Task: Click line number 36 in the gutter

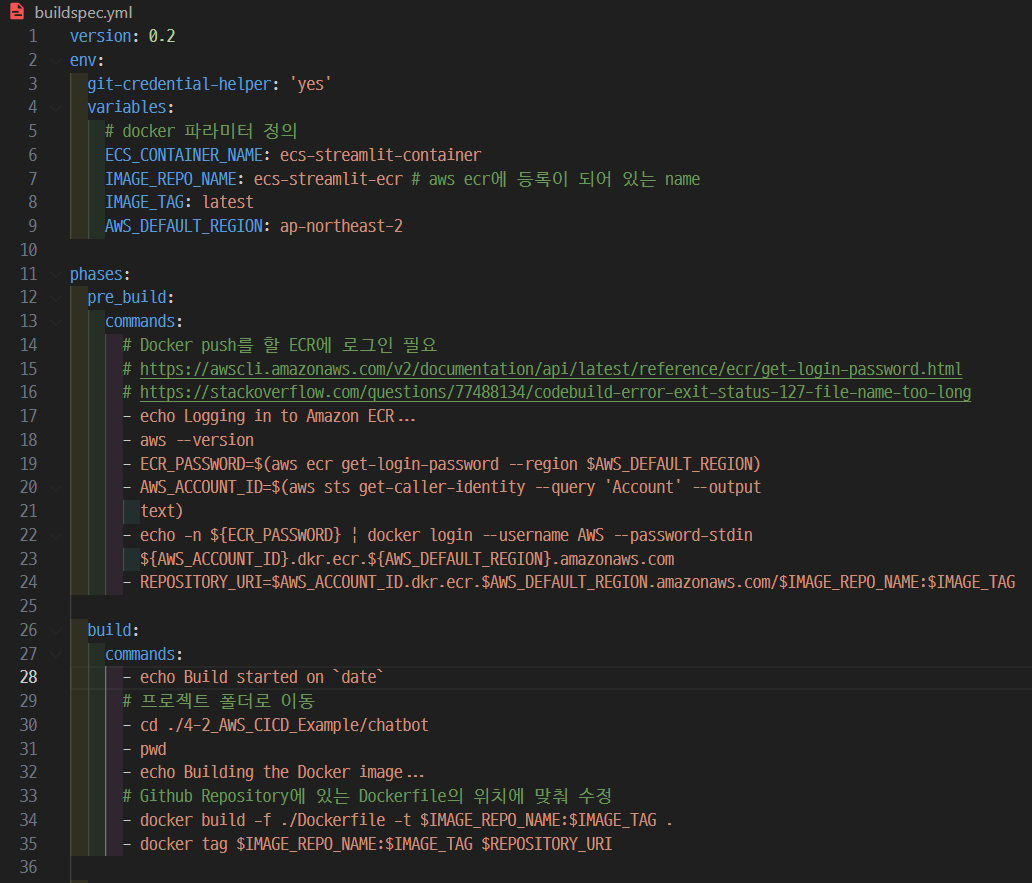Action: point(28,867)
